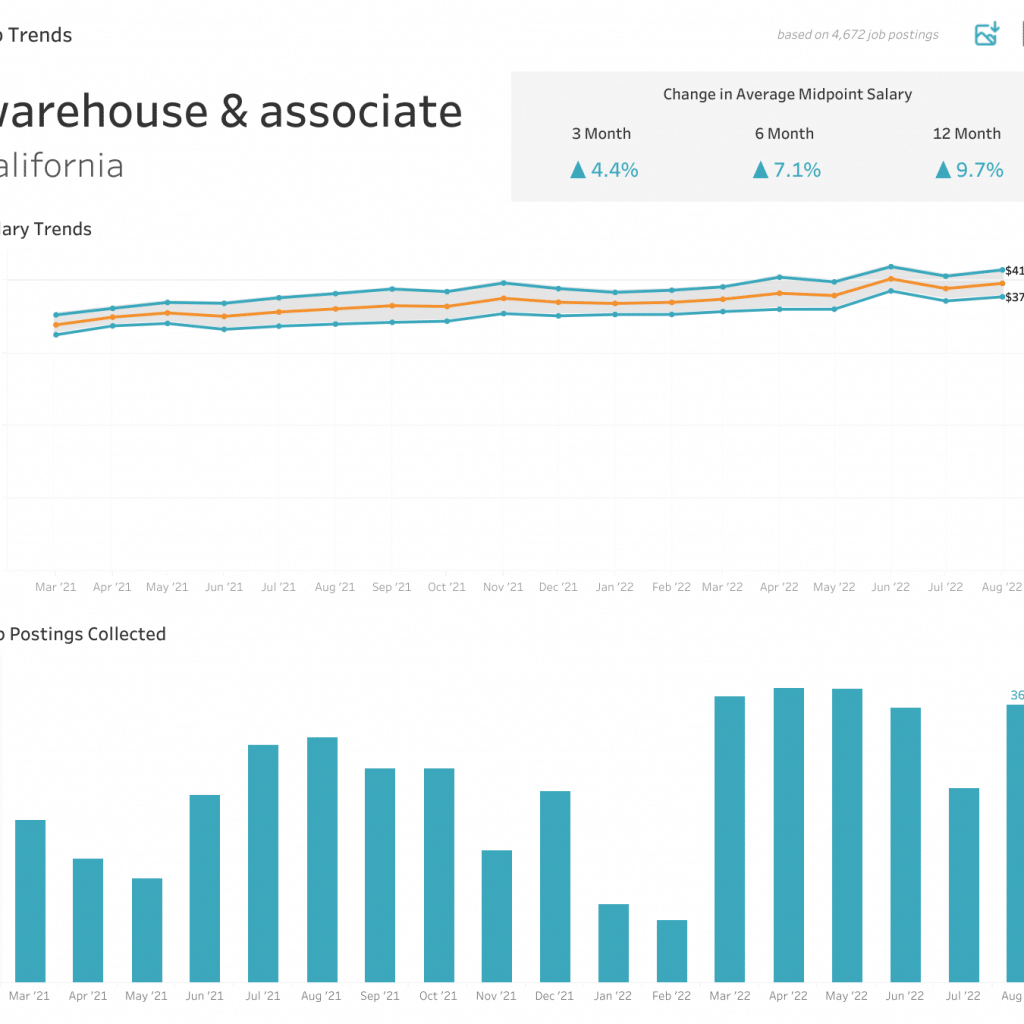Click the Postings Collected section heading

83,634
